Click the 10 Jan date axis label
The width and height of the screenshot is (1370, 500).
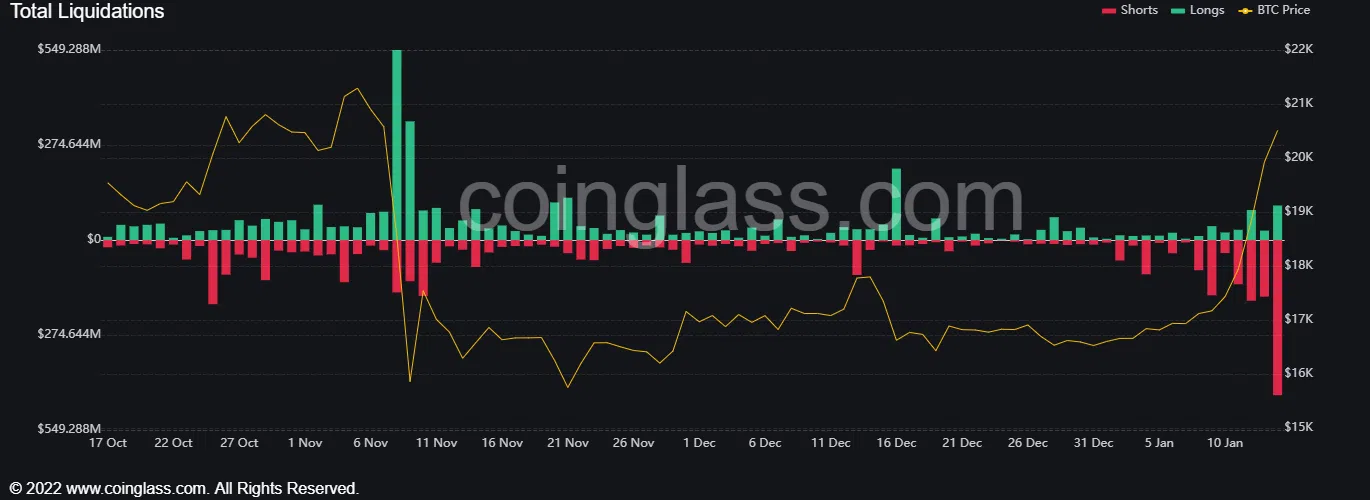[1225, 443]
